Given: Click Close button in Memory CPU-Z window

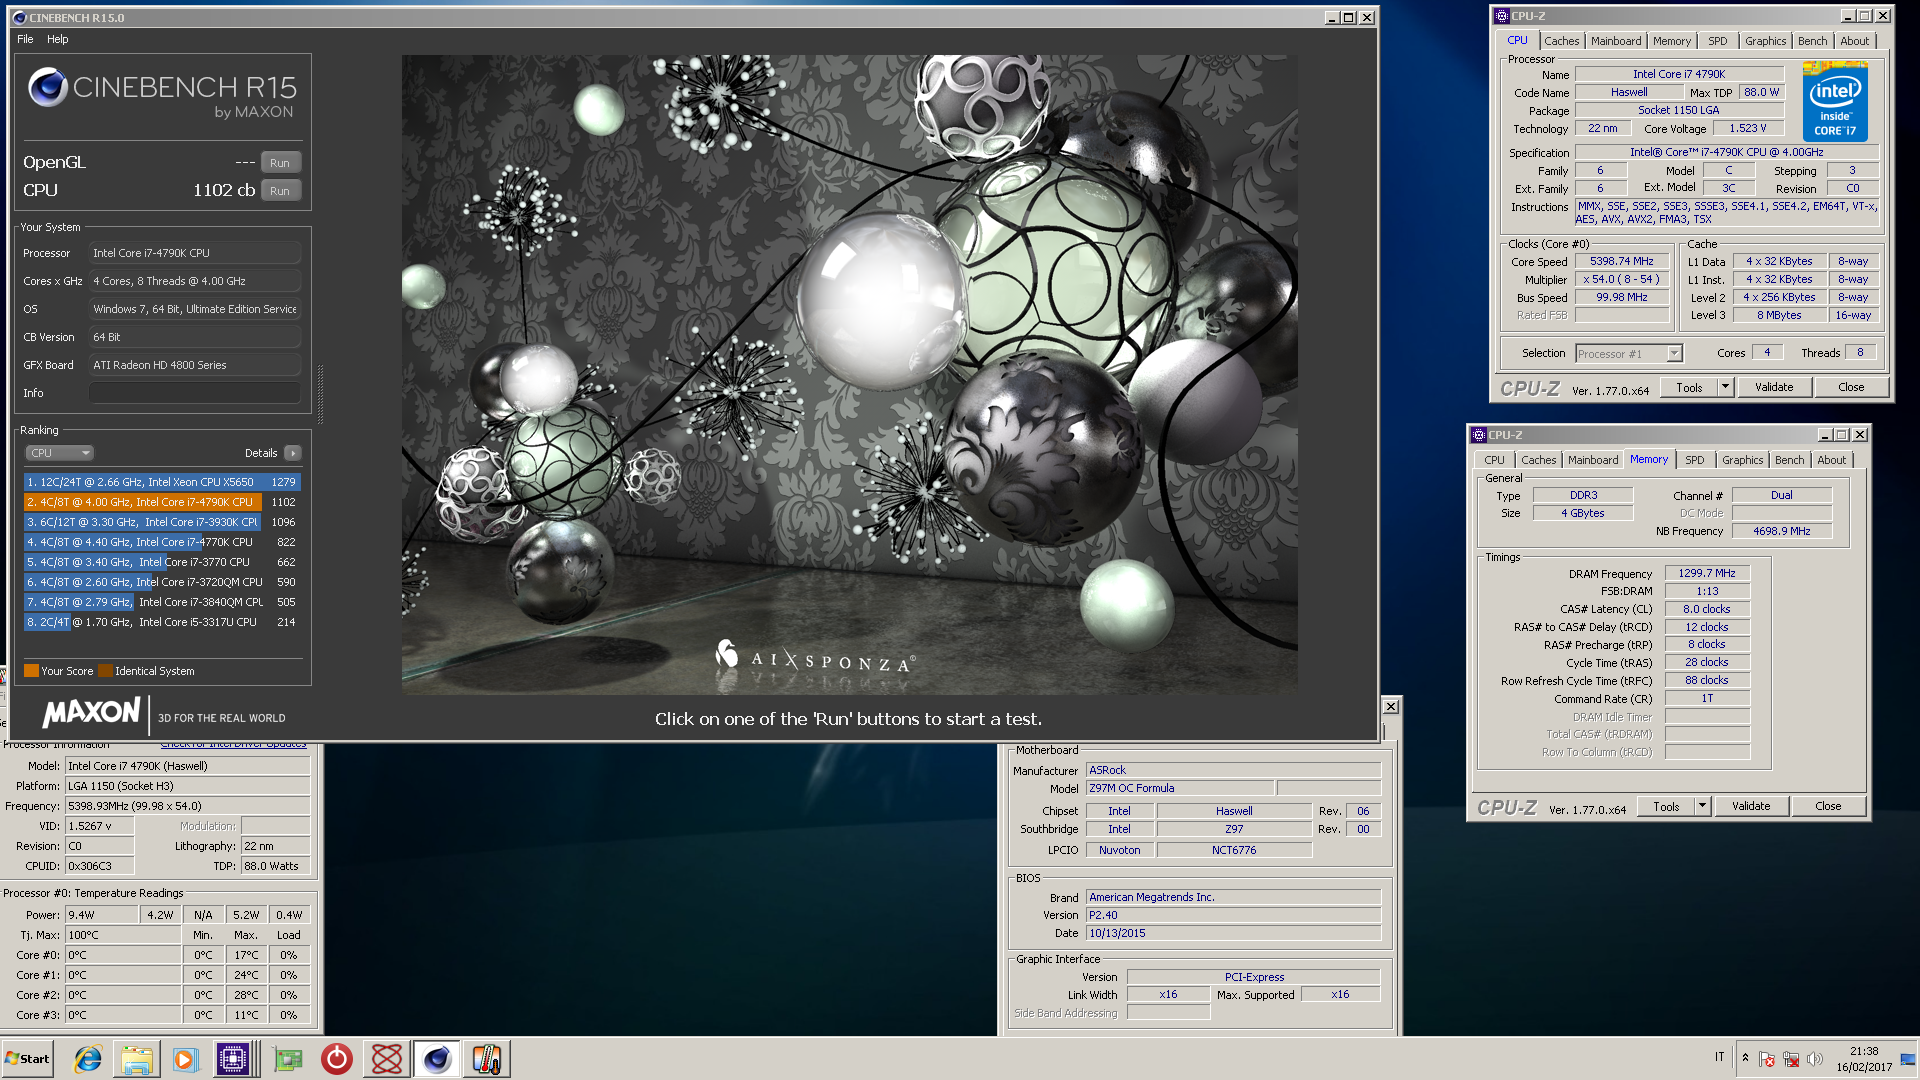Looking at the screenshot, I should (1828, 807).
